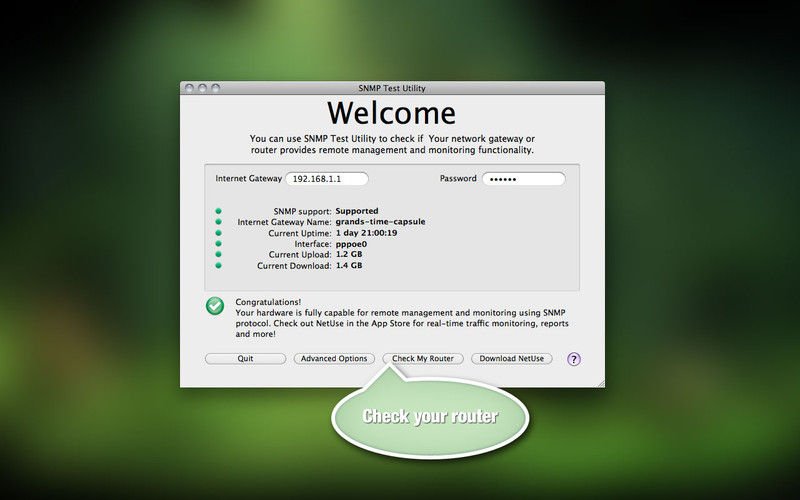Quit the SNMP Test Utility
This screenshot has width=800, height=500.
(245, 359)
